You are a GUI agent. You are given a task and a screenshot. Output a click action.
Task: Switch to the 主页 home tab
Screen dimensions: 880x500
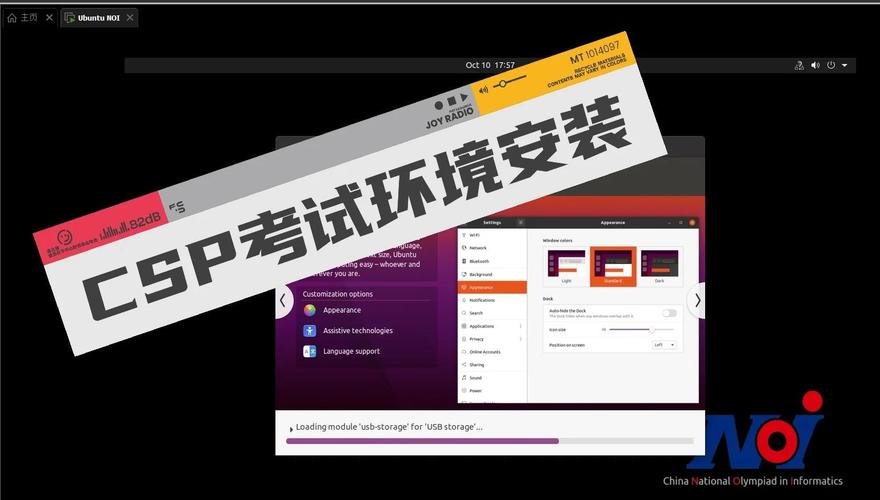29,18
